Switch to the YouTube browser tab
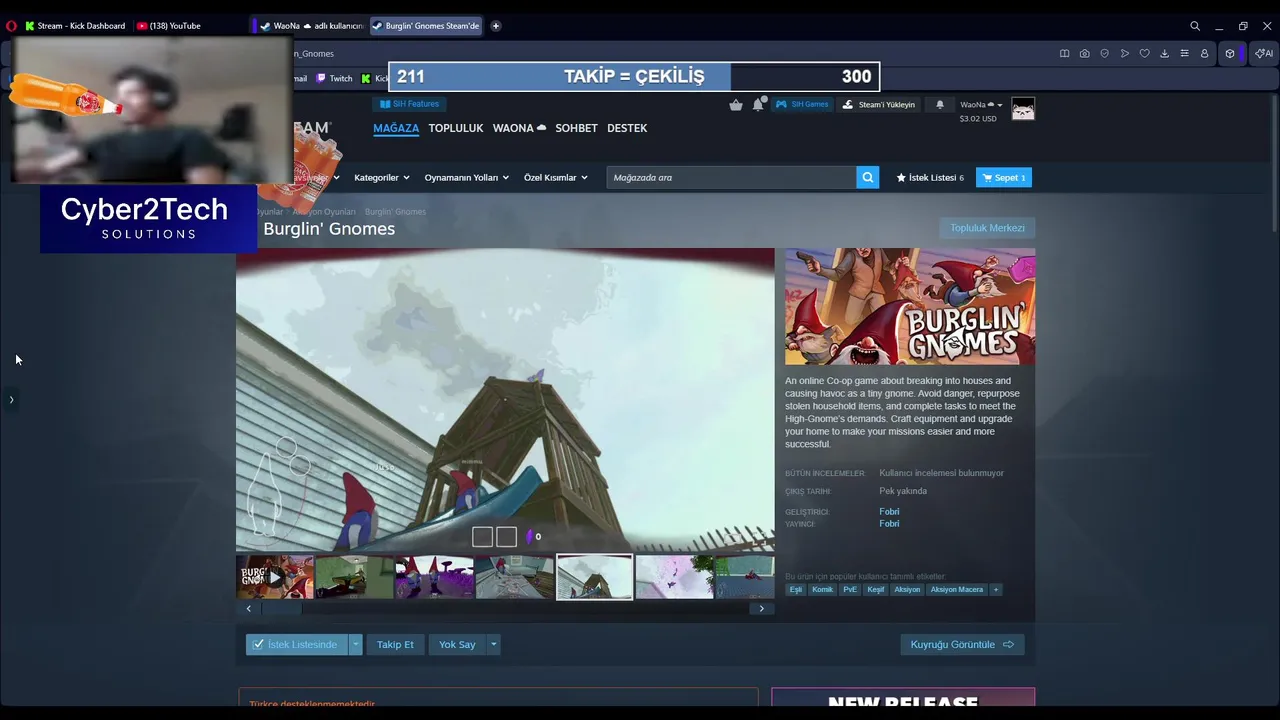 click(x=170, y=26)
